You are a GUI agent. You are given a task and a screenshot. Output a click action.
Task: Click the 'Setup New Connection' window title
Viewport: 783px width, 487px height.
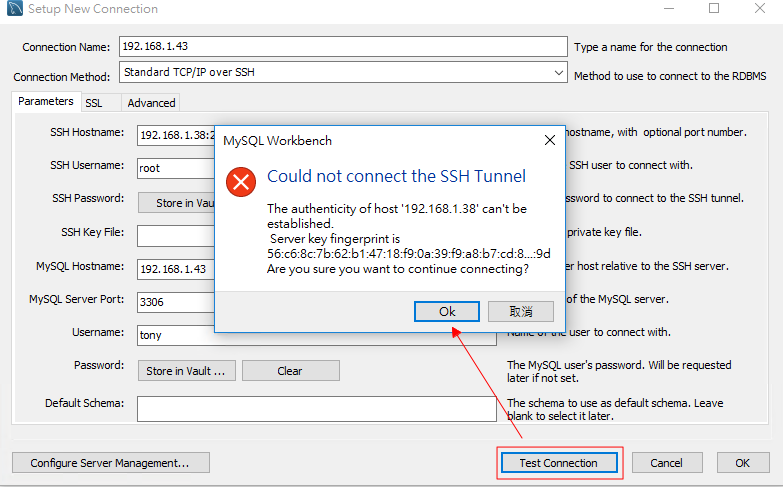[93, 9]
